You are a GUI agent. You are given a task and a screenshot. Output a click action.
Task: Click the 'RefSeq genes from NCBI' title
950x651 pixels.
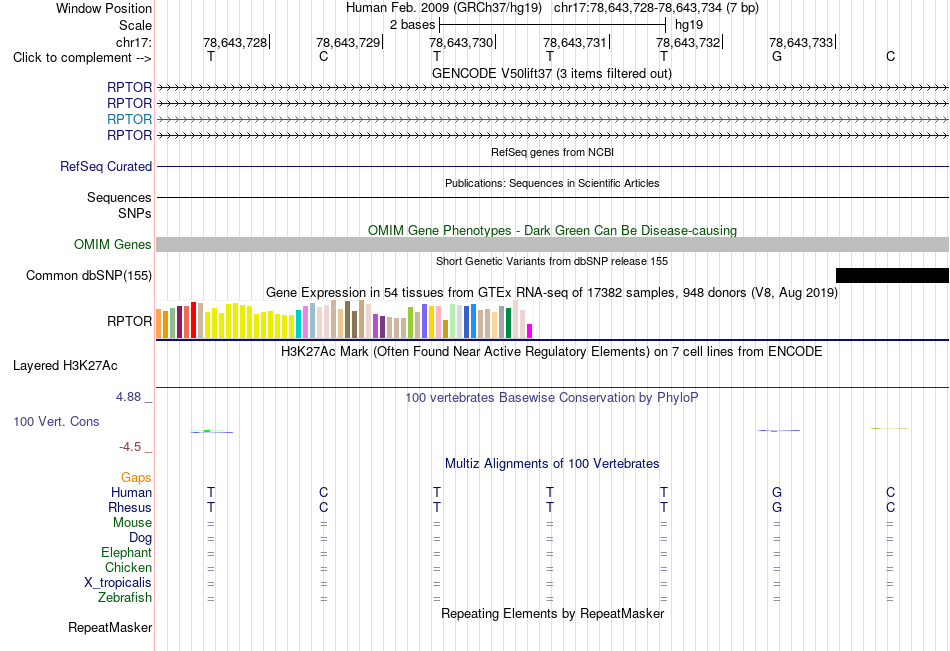(x=552, y=152)
